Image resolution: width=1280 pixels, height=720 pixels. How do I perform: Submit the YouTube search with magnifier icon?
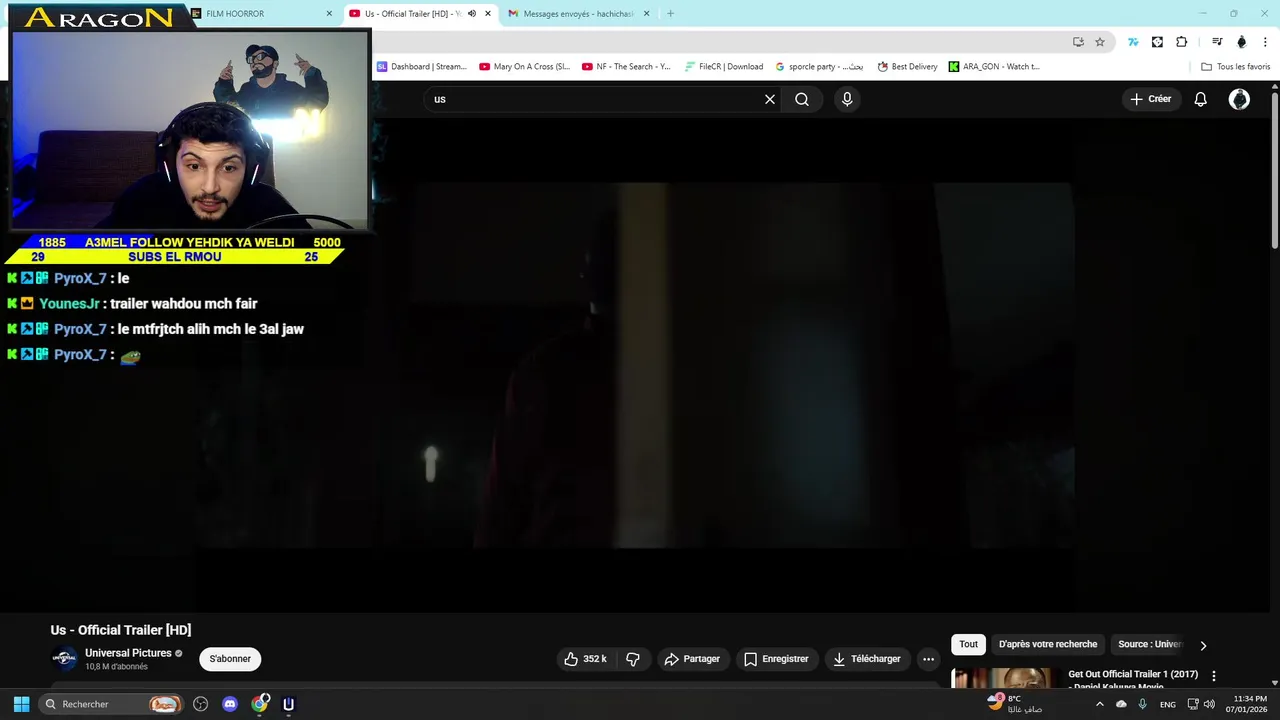[802, 99]
